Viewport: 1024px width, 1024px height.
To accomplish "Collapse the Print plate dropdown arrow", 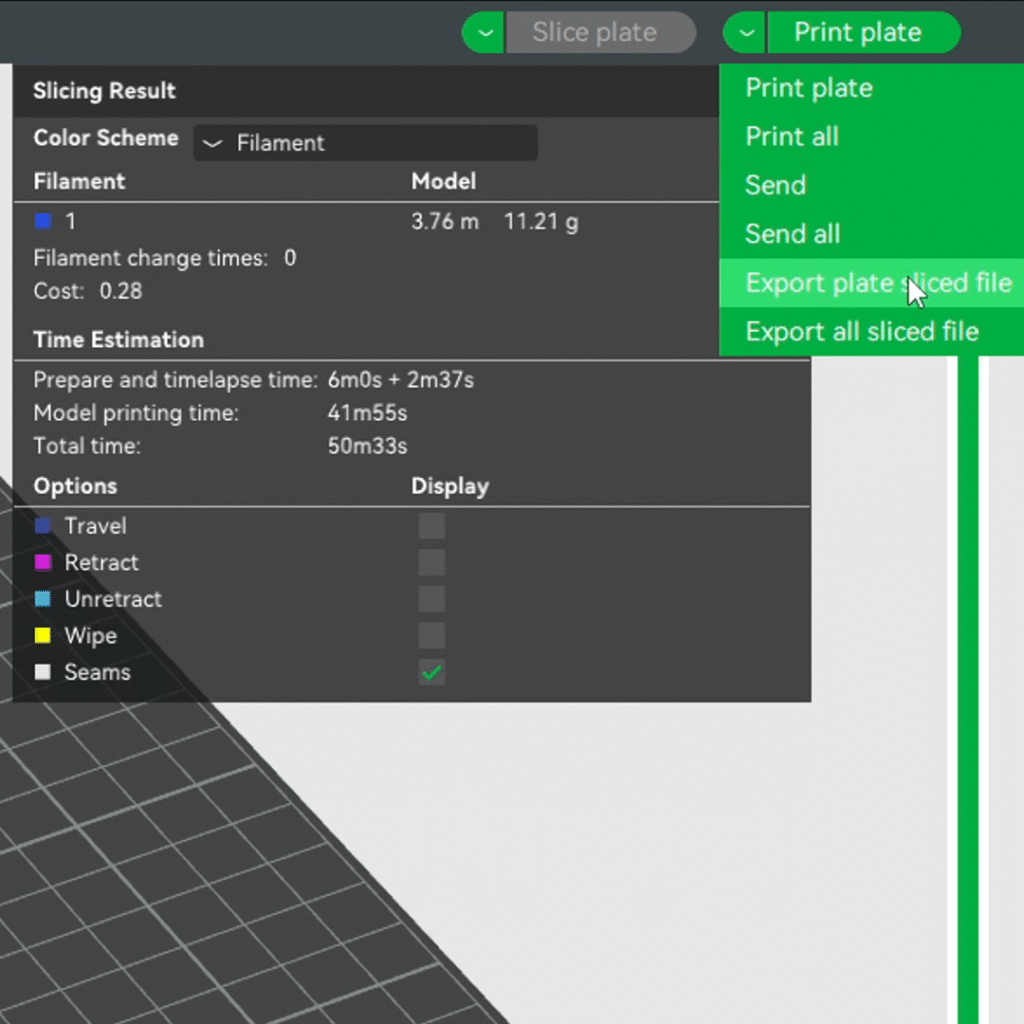I will 745,33.
